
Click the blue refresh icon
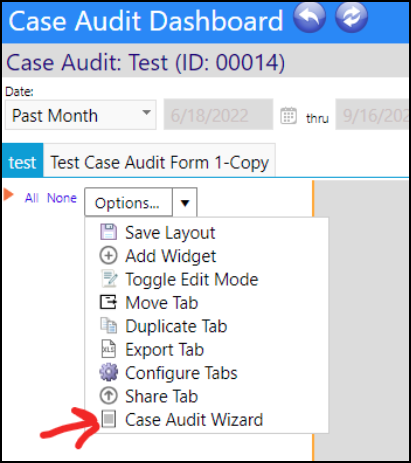pos(352,17)
